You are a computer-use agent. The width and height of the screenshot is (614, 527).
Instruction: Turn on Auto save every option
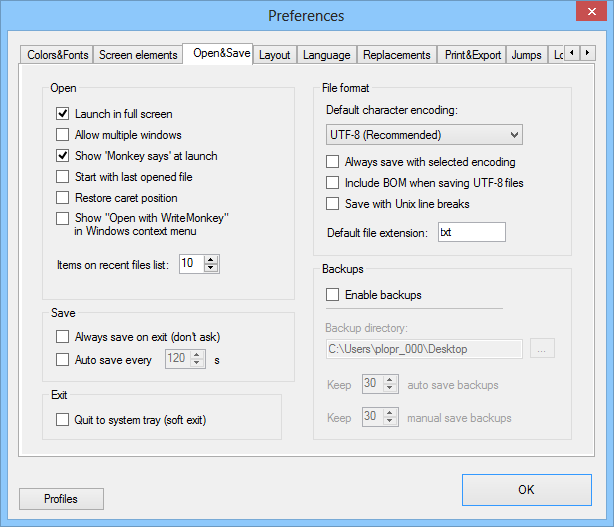pyautogui.click(x=63, y=359)
